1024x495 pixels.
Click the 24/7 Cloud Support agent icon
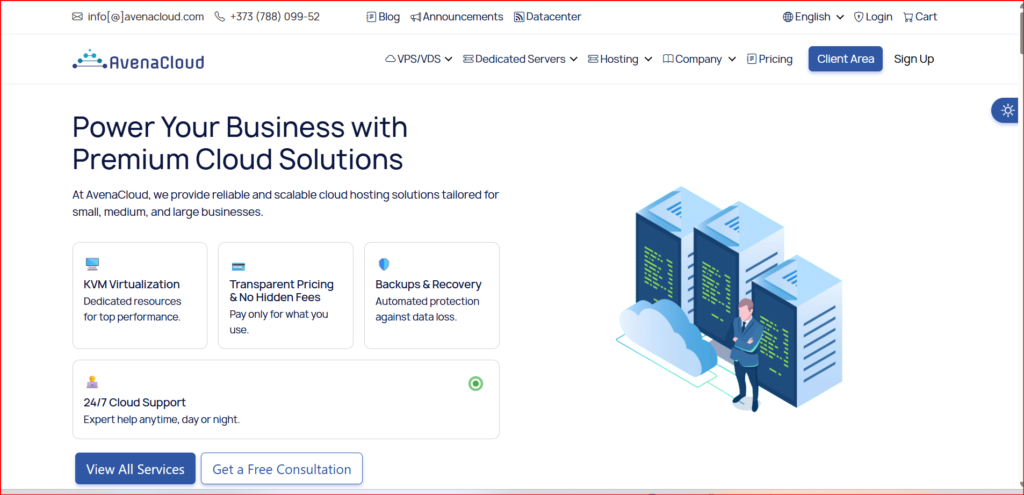92,382
